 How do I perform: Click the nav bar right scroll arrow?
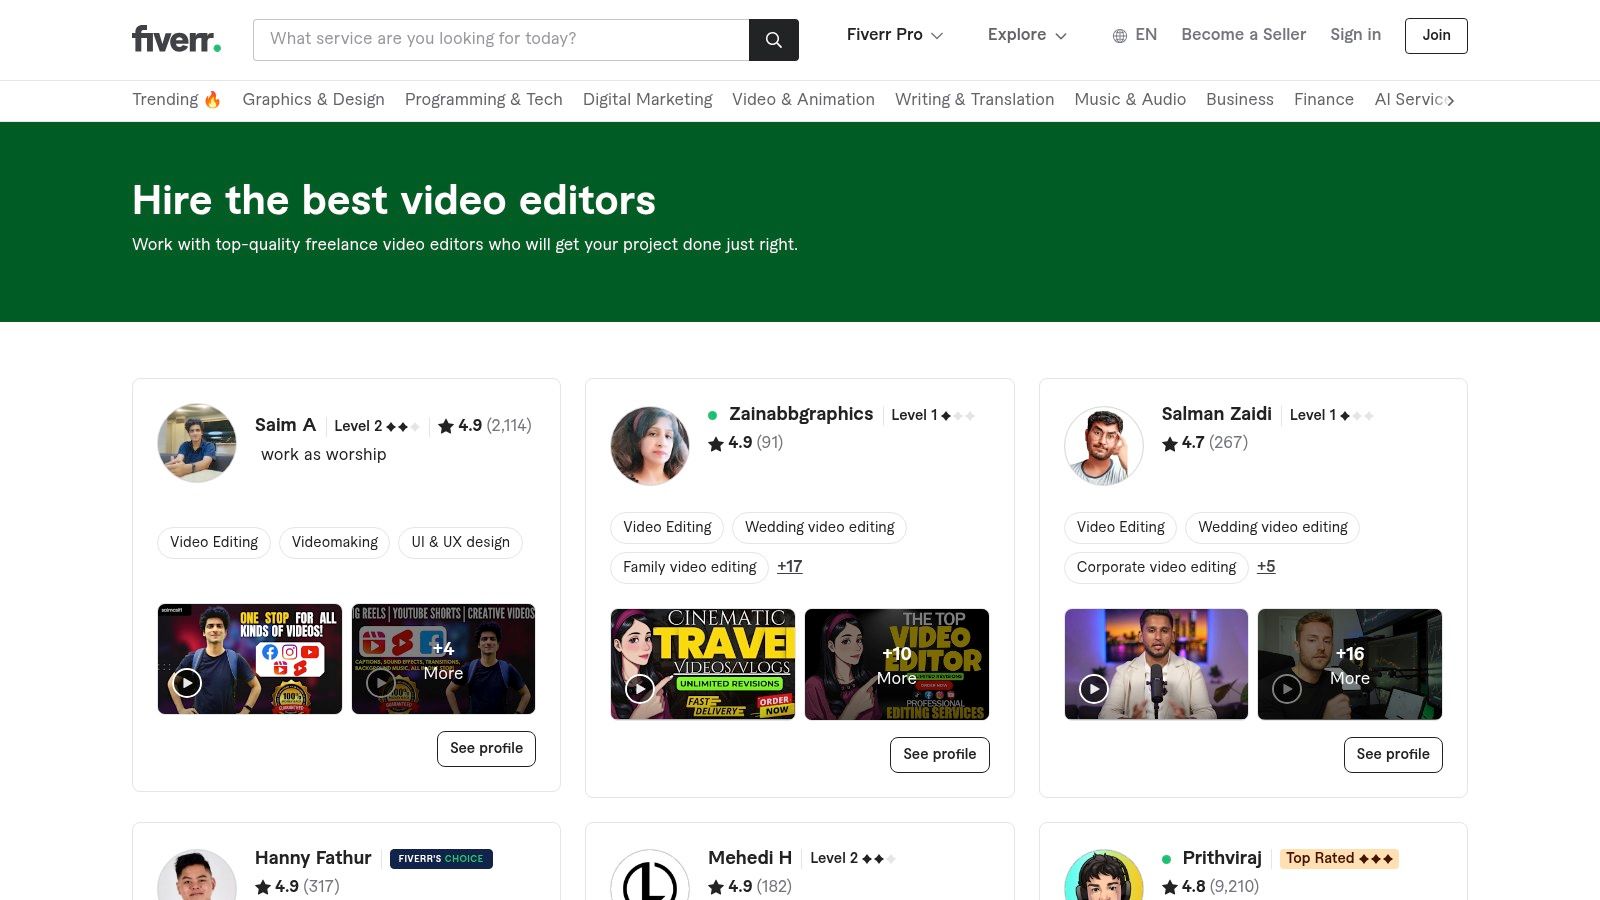pyautogui.click(x=1451, y=100)
